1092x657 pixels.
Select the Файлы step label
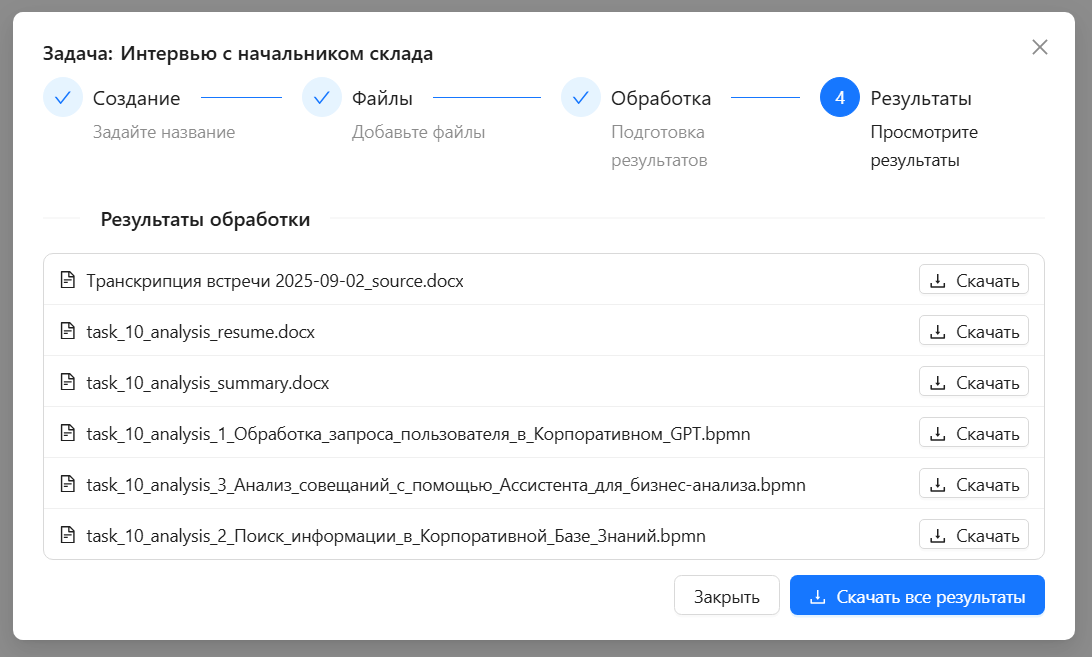[382, 98]
